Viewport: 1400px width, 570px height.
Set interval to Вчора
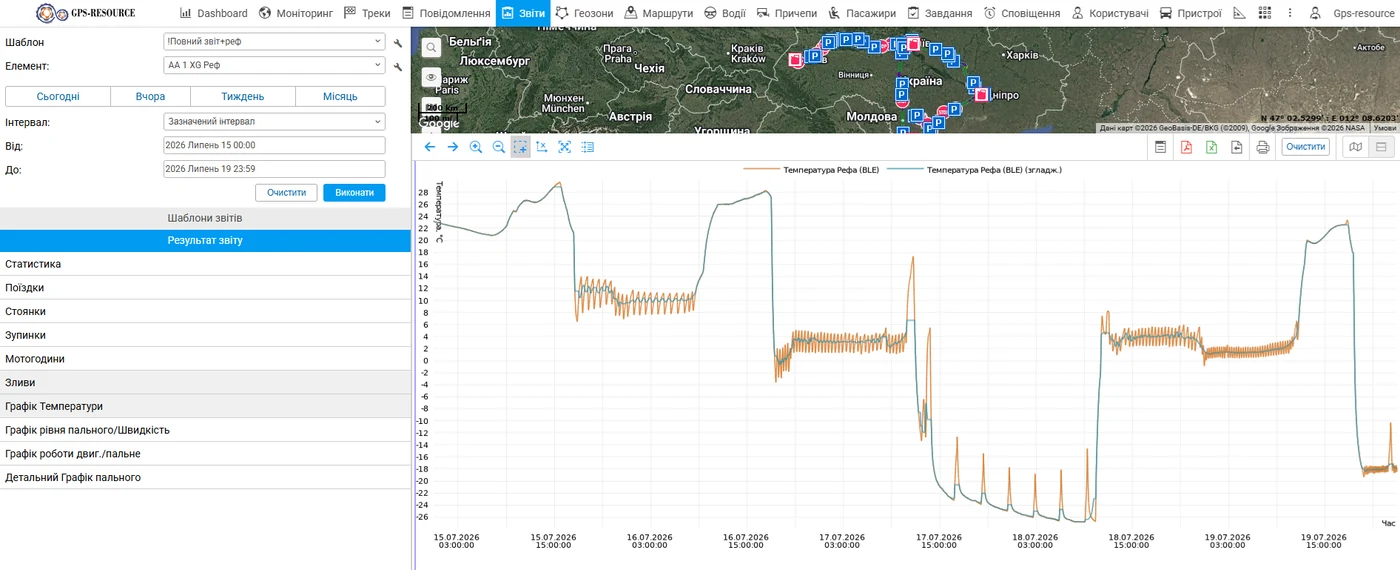[x=151, y=97]
